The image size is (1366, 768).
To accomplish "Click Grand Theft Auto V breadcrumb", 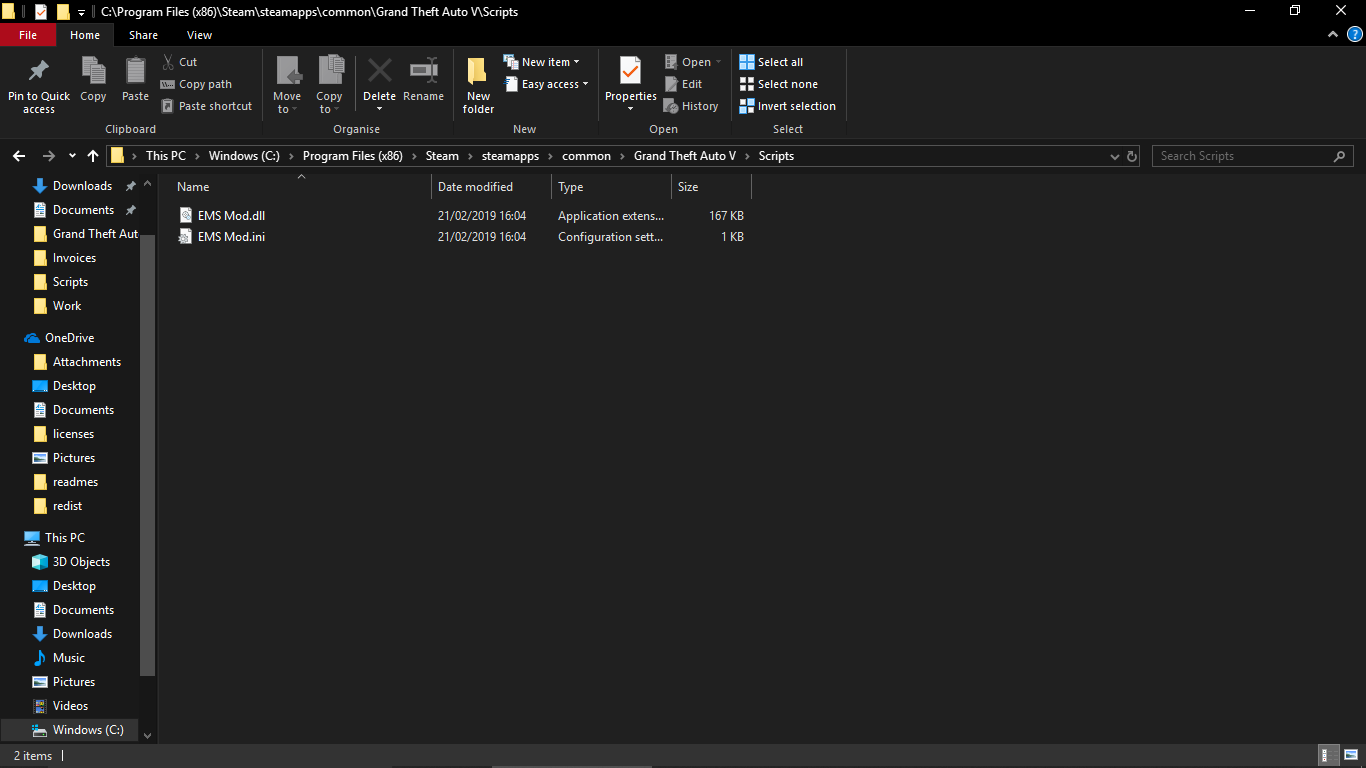I will point(685,156).
